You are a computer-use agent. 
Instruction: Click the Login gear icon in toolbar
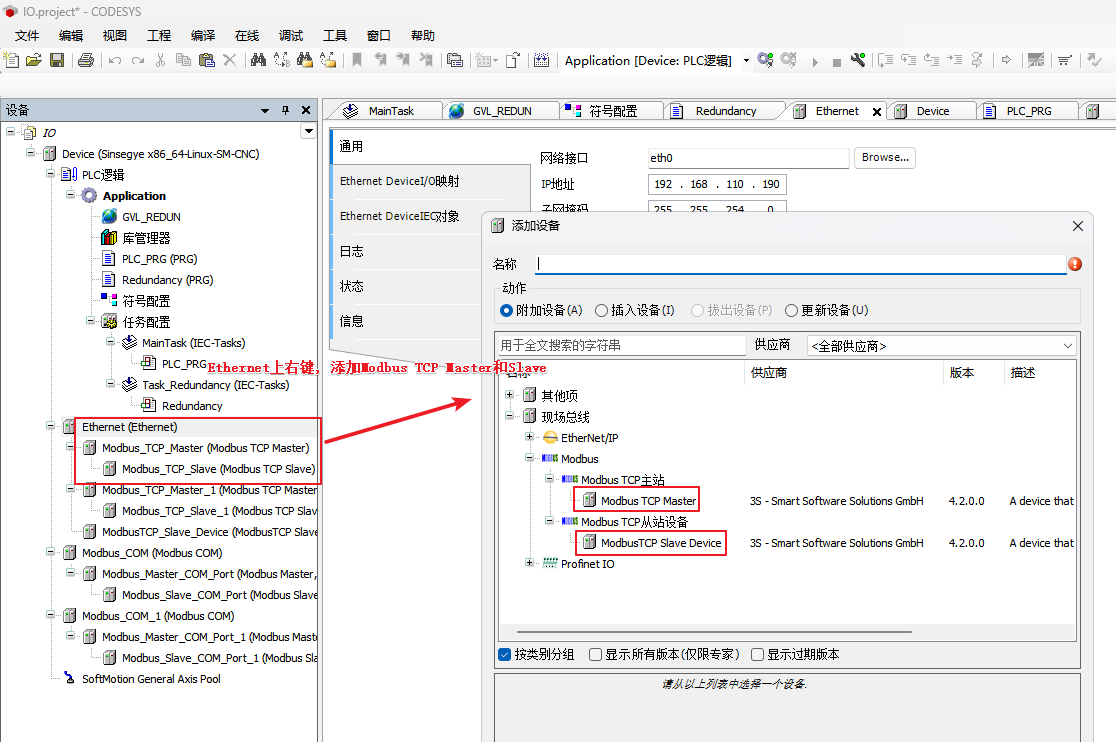coord(765,60)
